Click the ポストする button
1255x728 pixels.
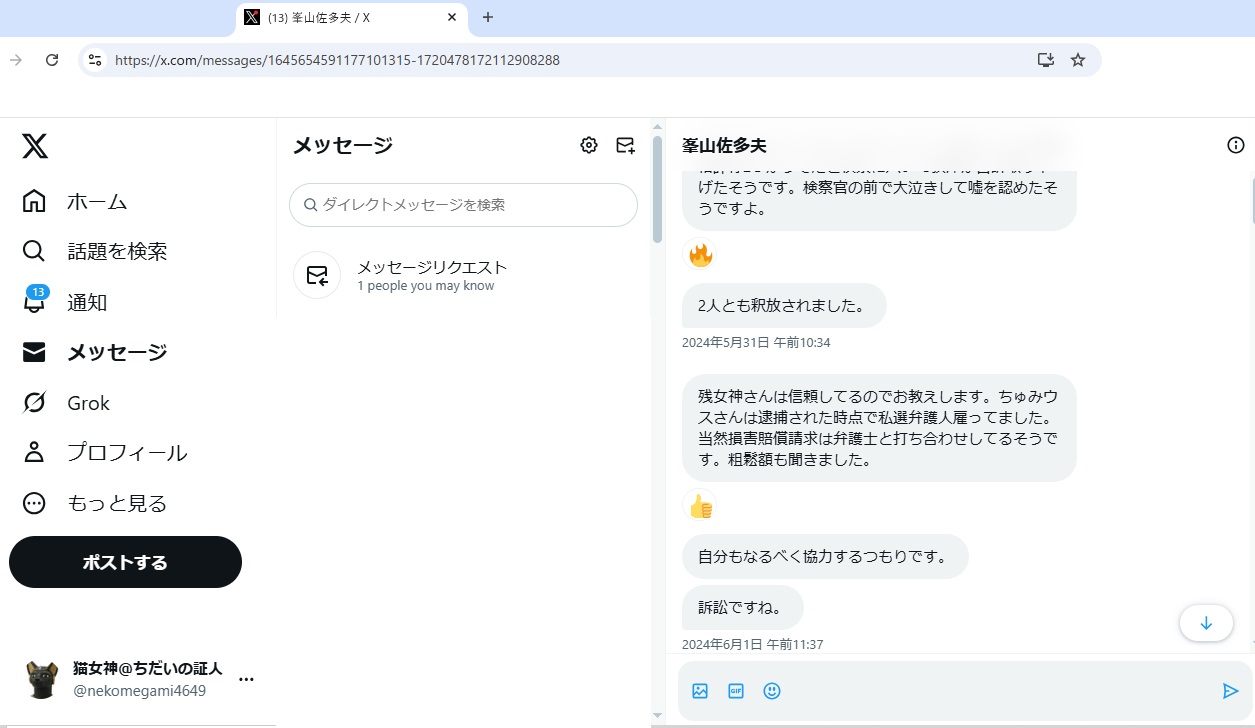pos(125,562)
